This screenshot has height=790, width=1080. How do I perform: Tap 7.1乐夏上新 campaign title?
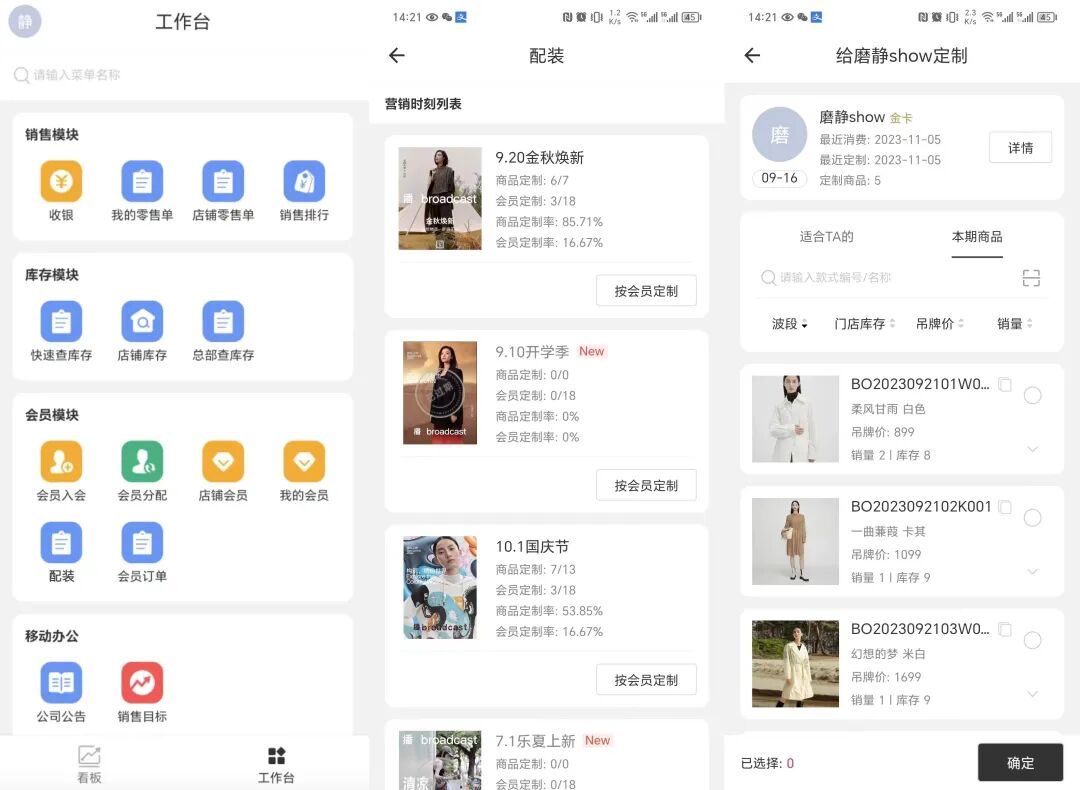534,741
